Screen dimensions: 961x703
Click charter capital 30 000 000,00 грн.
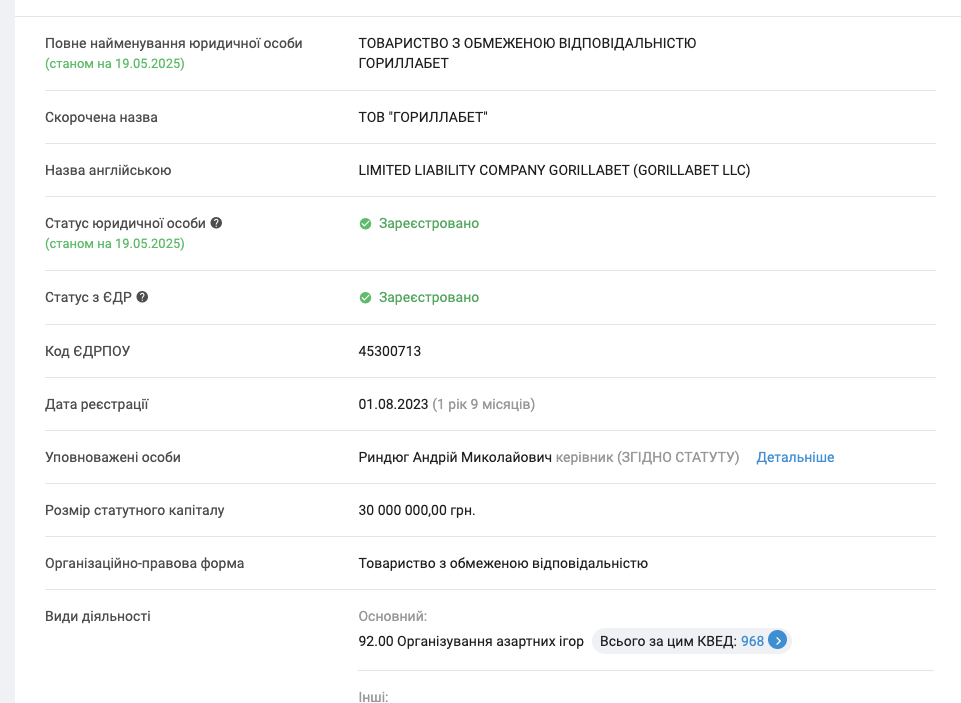pyautogui.click(x=417, y=511)
